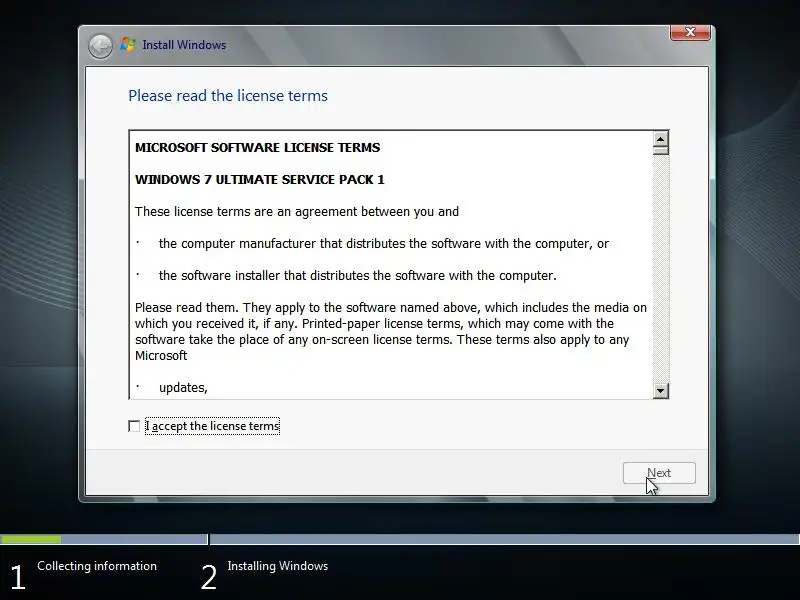Click the 'Install Windows' title text

(184, 45)
